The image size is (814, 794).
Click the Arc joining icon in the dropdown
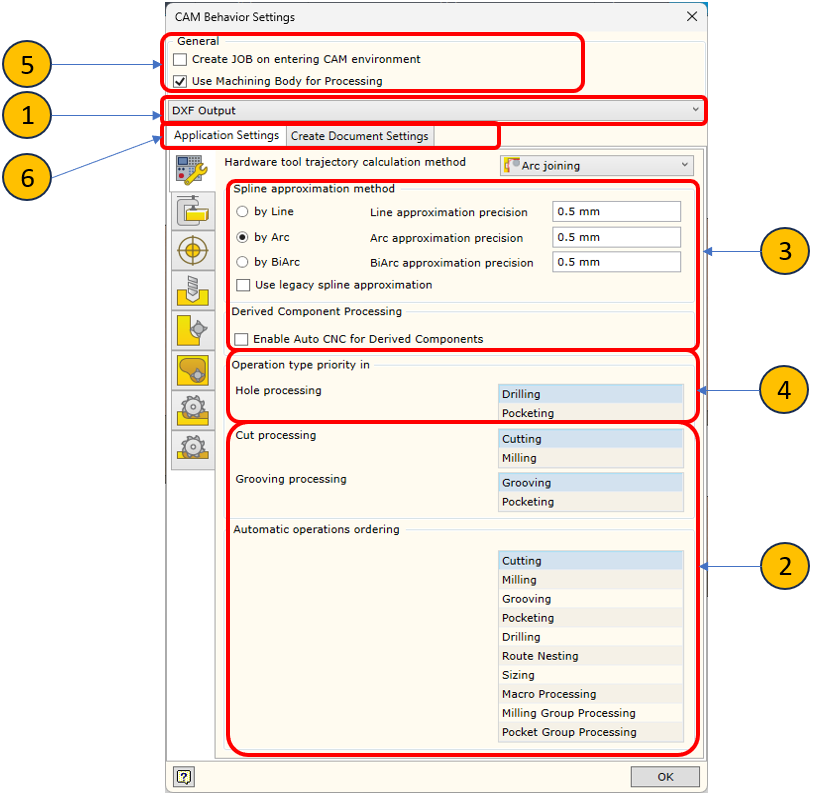coord(512,166)
